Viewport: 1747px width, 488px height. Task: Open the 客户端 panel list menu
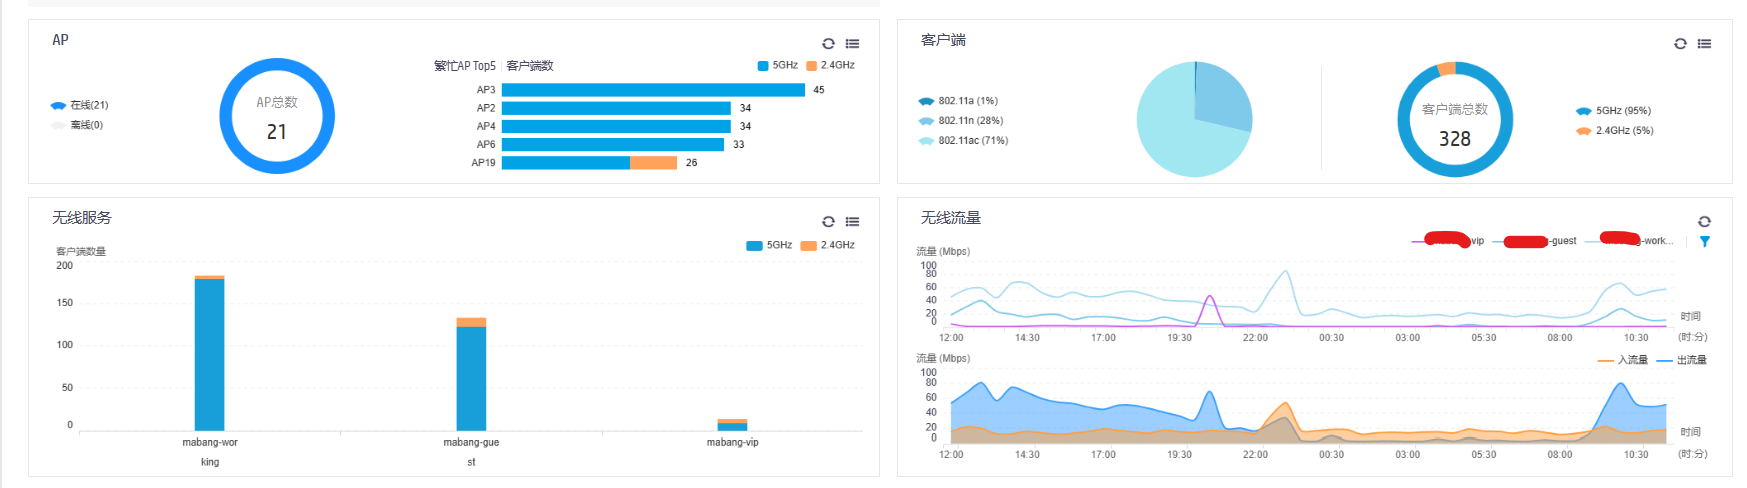[x=1704, y=43]
